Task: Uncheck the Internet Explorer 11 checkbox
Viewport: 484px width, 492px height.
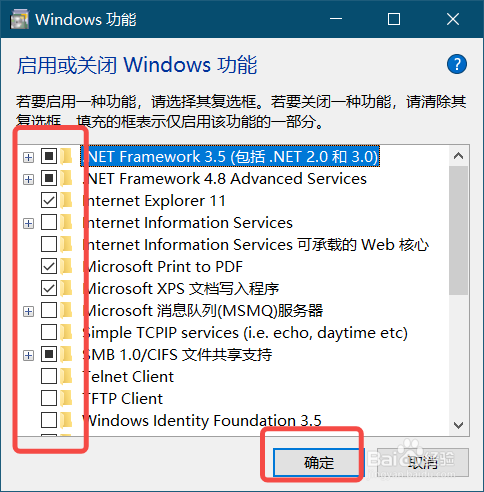Action: tap(49, 201)
